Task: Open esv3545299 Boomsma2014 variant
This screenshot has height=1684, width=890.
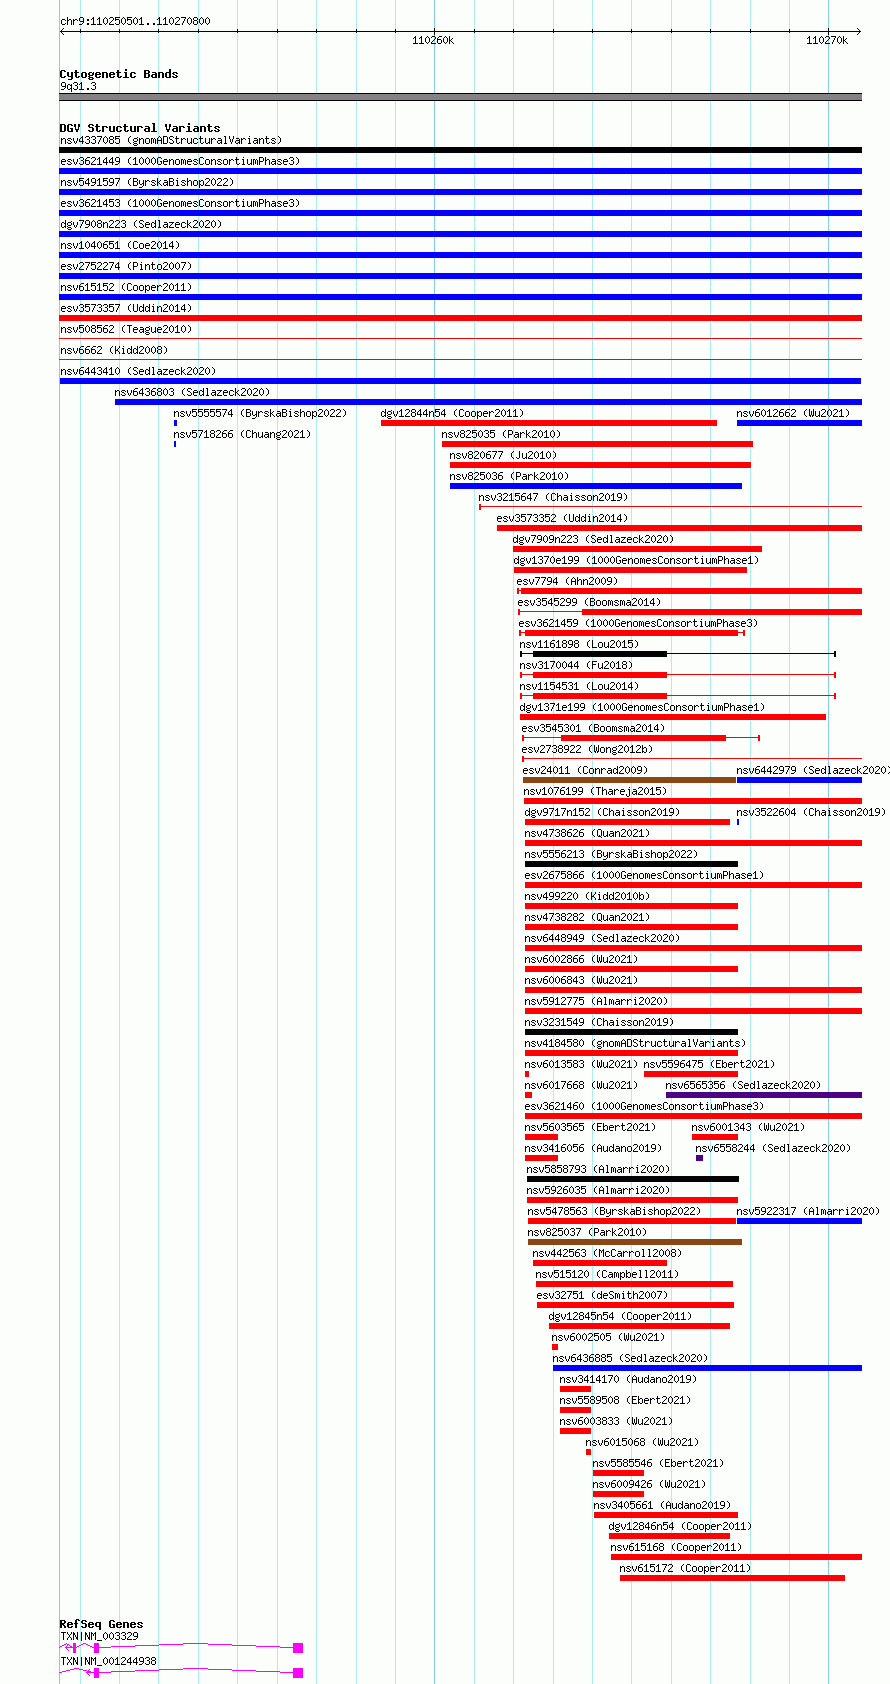Action: point(589,602)
